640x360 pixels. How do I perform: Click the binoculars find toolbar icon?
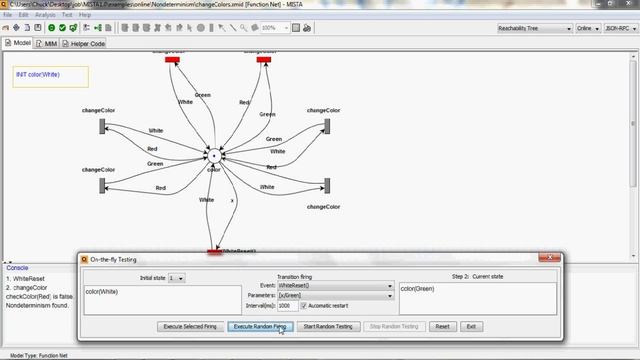pyautogui.click(x=307, y=28)
